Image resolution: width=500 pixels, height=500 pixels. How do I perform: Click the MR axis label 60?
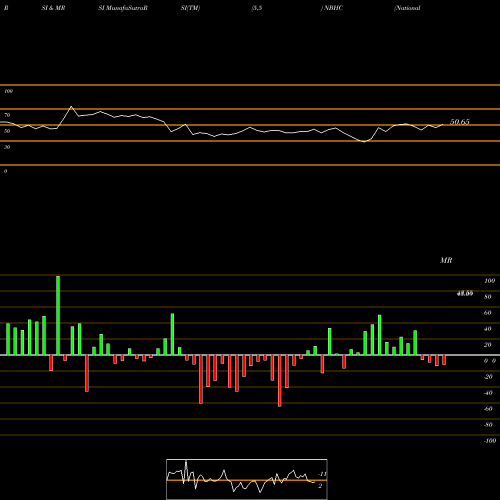click(x=488, y=313)
